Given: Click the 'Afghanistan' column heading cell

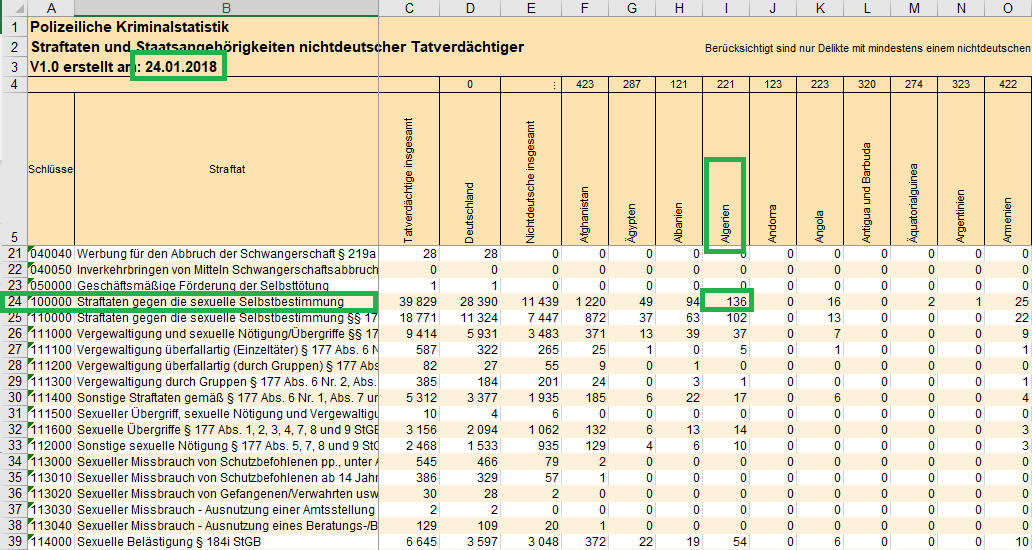Looking at the screenshot, I should point(585,169).
